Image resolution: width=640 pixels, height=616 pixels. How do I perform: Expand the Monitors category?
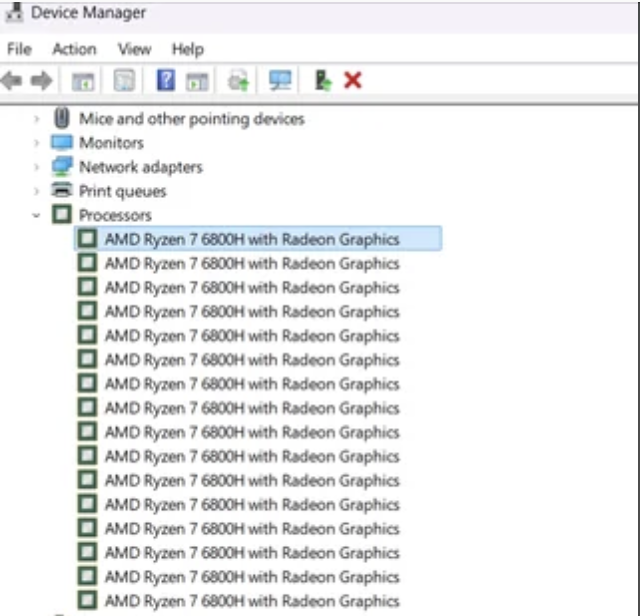point(36,143)
